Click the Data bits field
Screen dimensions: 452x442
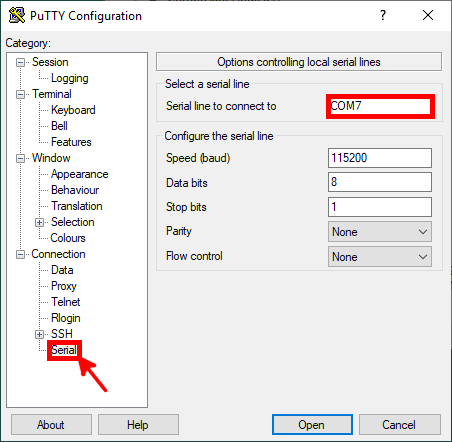coord(380,182)
